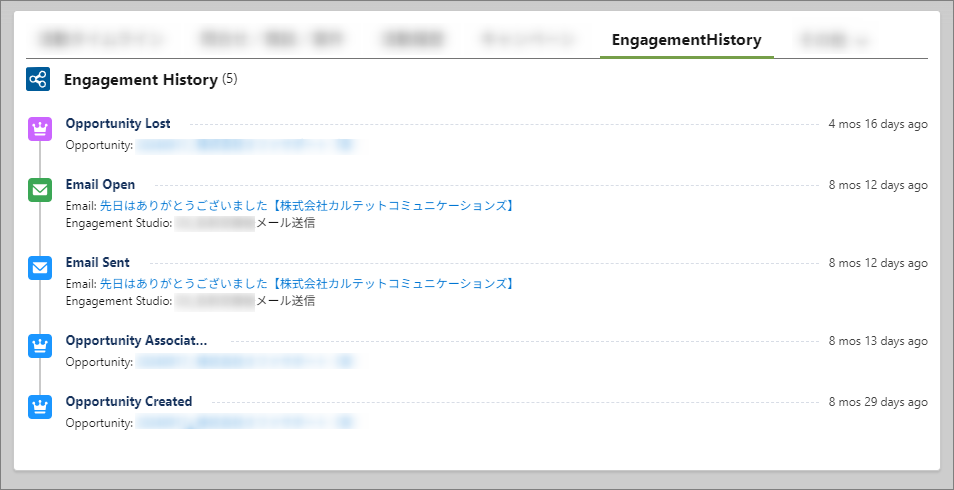Viewport: 954px width, 490px height.
Task: Click the Email Open activity title
Action: pyautogui.click(x=100, y=185)
